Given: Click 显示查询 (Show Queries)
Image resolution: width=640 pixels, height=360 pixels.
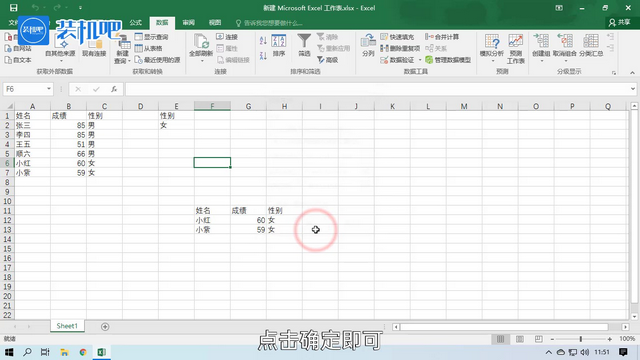Looking at the screenshot, I should 151,37.
